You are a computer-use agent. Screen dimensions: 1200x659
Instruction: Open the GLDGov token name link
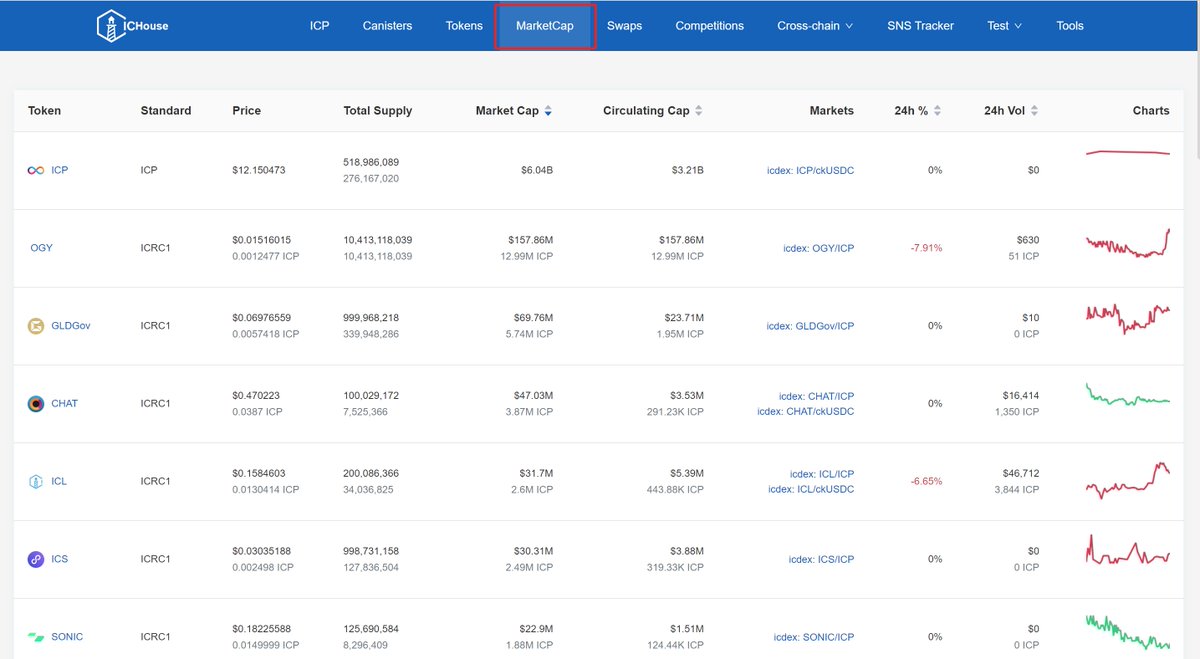coord(71,326)
